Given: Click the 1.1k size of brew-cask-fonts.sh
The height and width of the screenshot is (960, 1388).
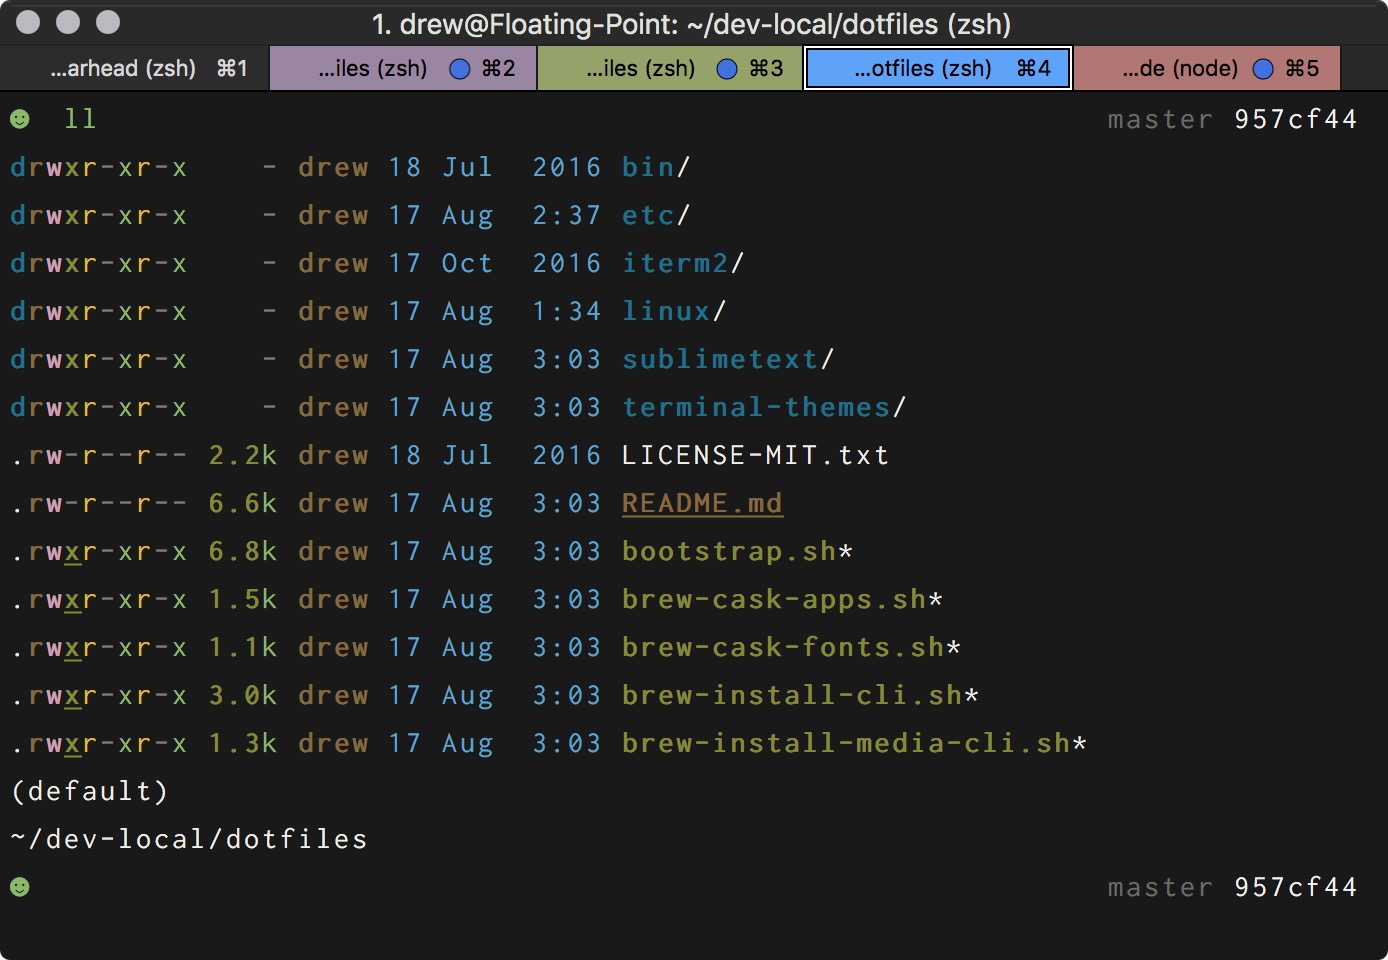Looking at the screenshot, I should (243, 647).
